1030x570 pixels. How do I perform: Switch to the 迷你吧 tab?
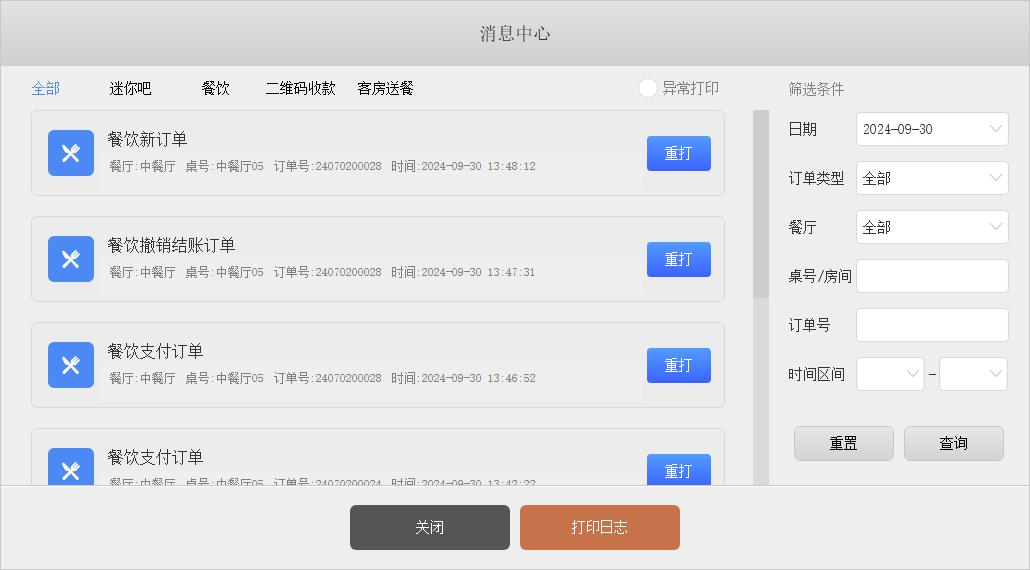click(130, 88)
